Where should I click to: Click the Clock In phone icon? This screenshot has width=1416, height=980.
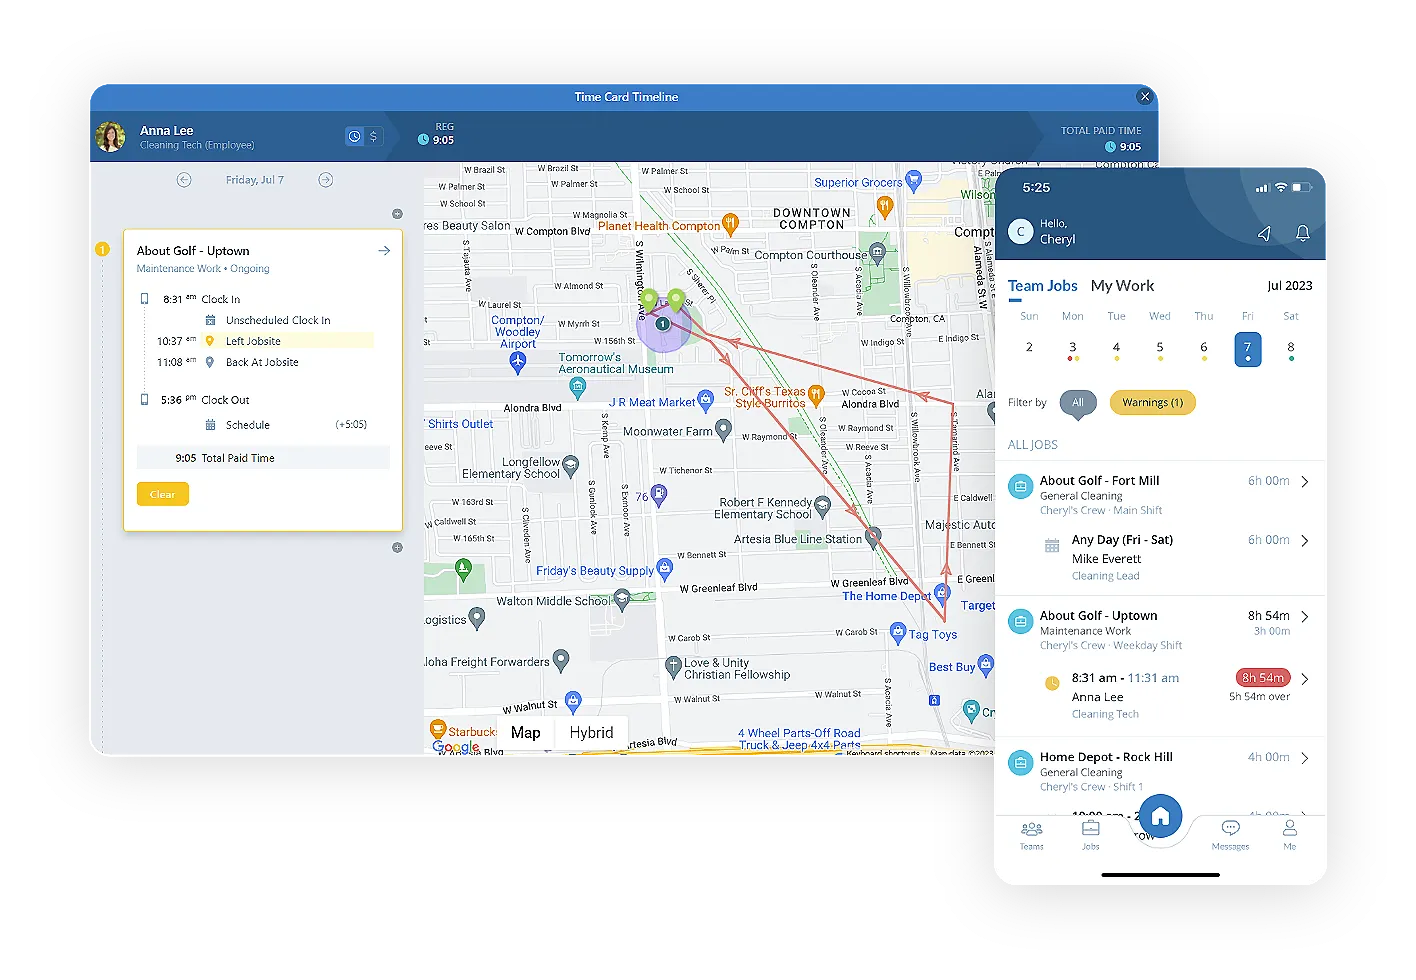tap(145, 299)
